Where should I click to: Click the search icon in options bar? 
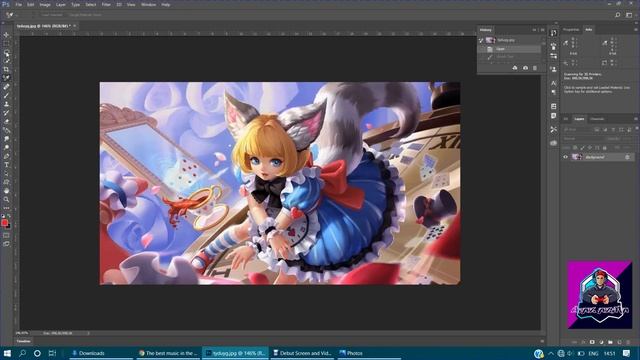coord(618,15)
